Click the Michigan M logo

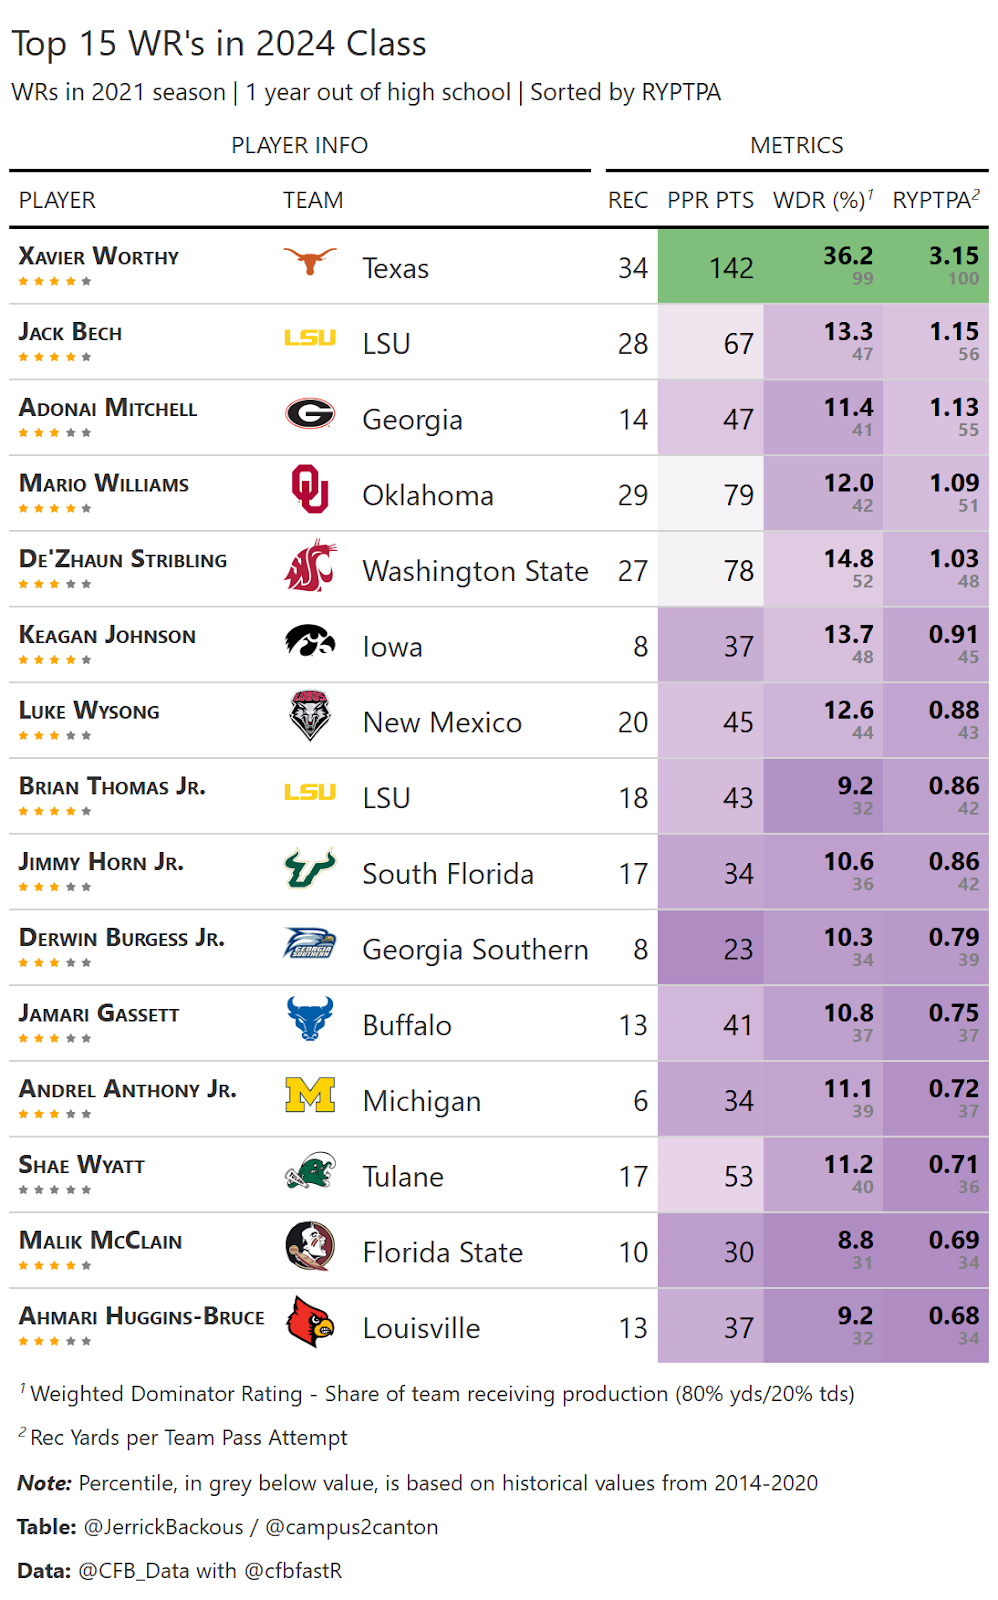[310, 1095]
